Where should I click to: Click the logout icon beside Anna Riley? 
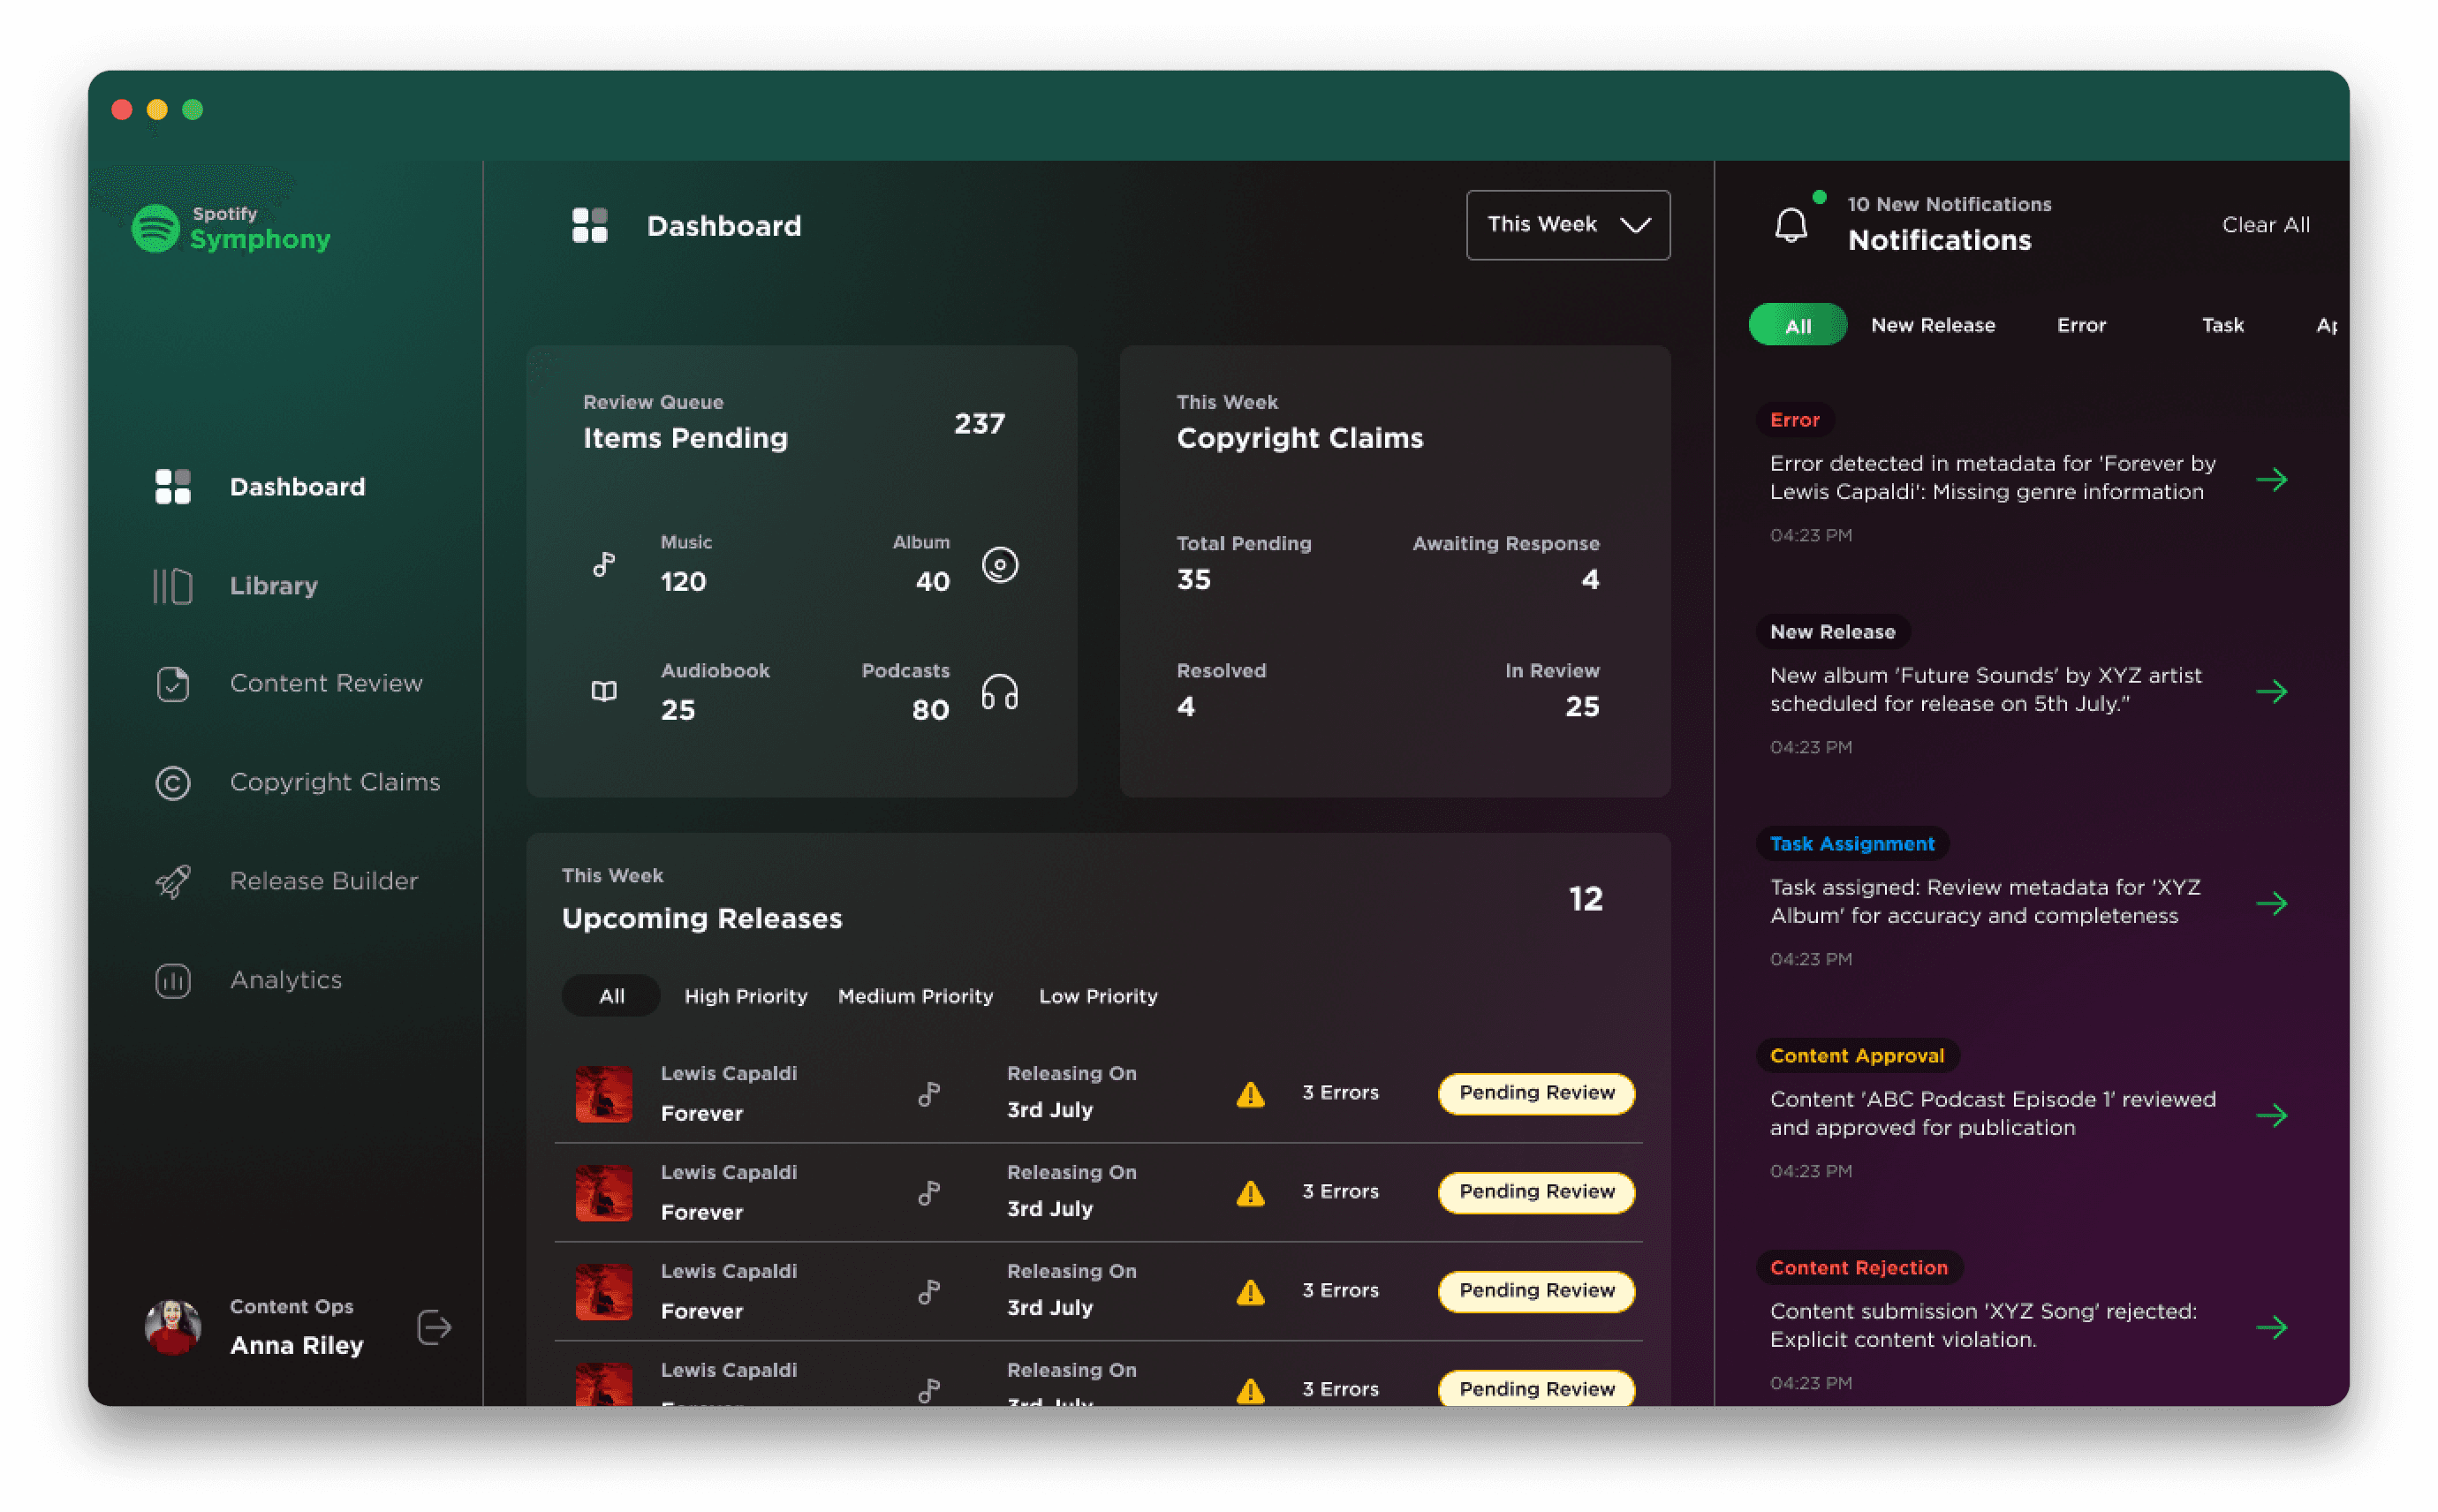pos(434,1327)
